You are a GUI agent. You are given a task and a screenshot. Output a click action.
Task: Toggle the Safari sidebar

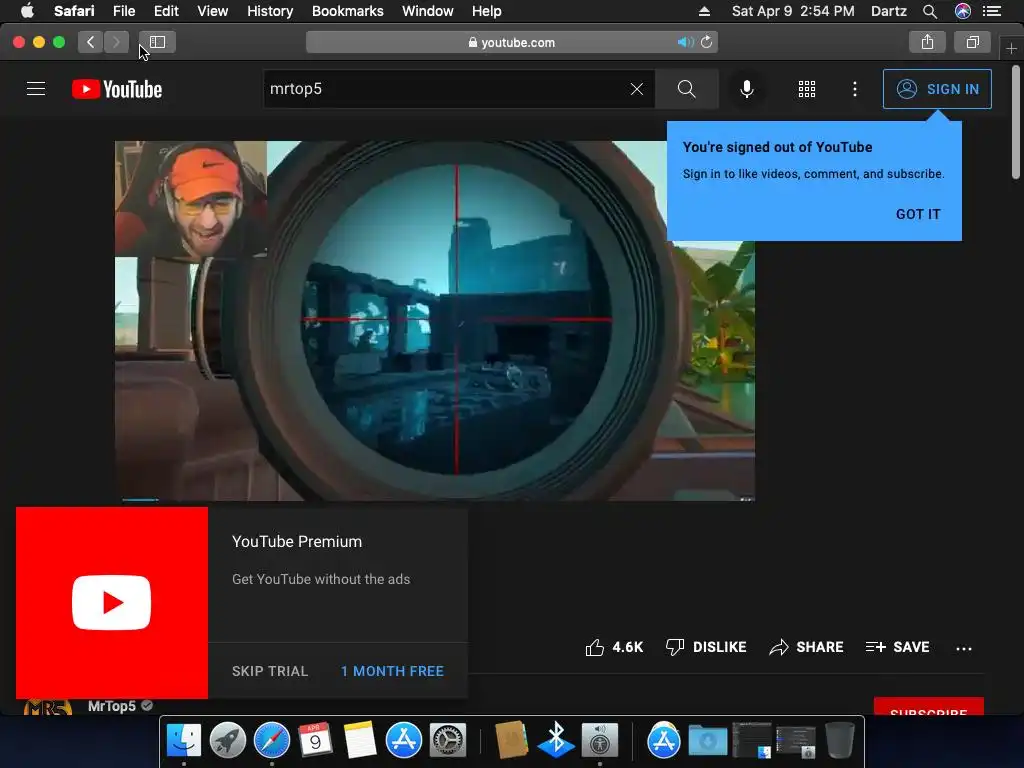click(157, 42)
